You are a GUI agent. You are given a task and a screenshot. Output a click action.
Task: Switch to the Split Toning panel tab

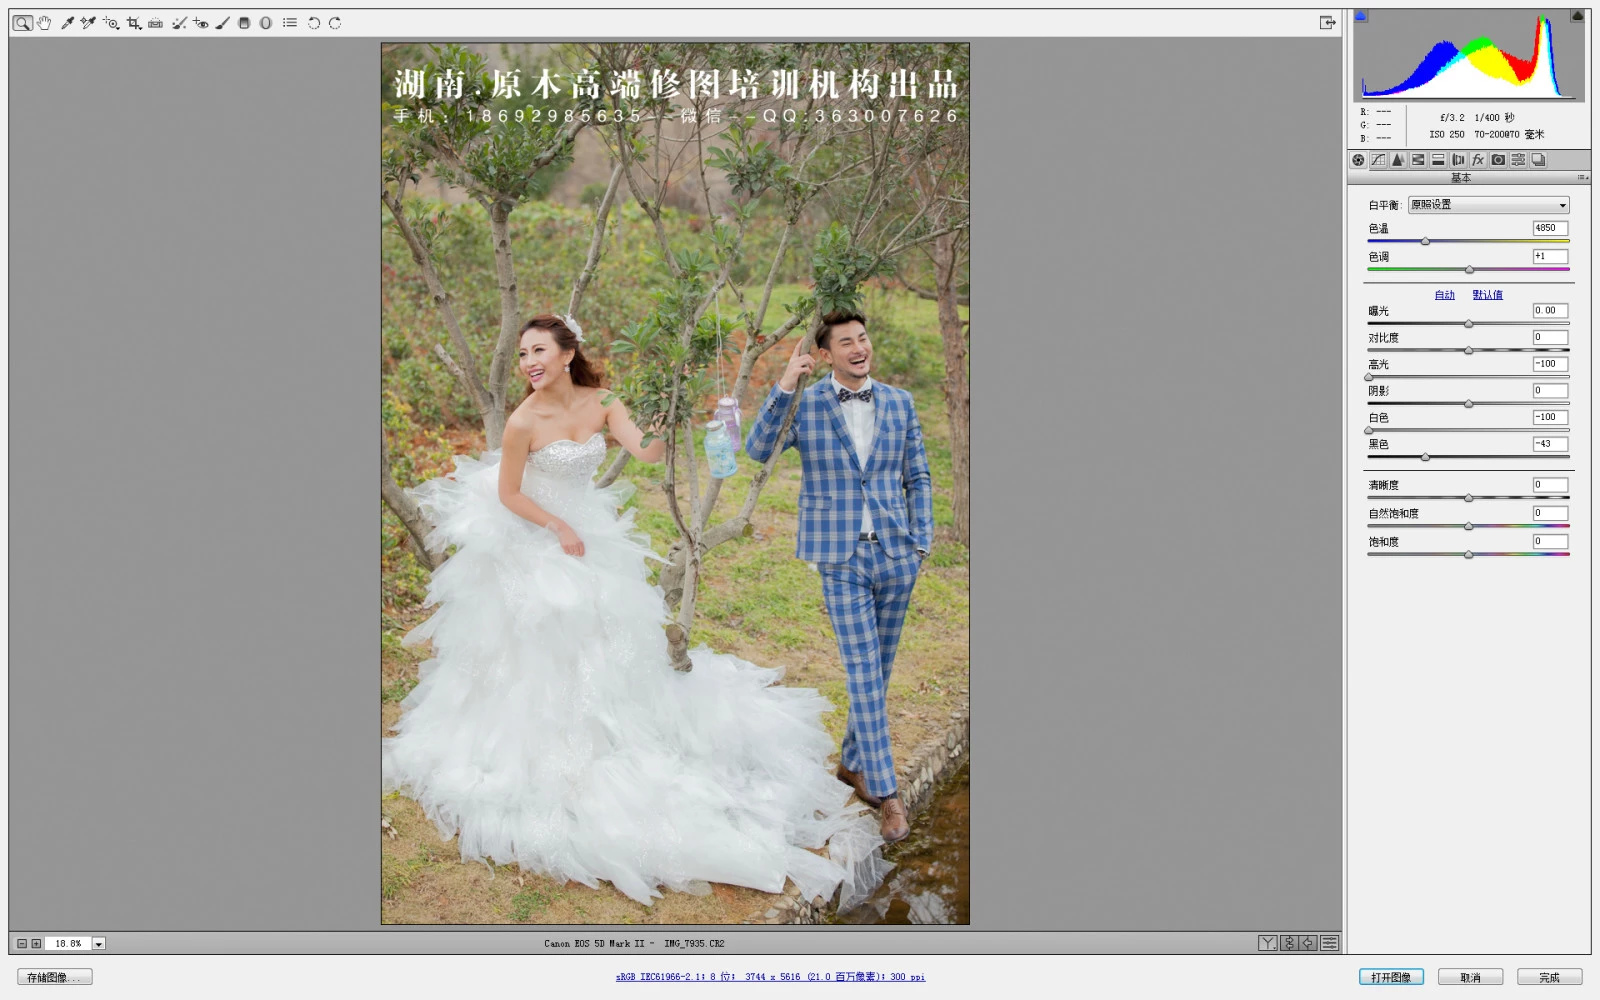tap(1438, 160)
